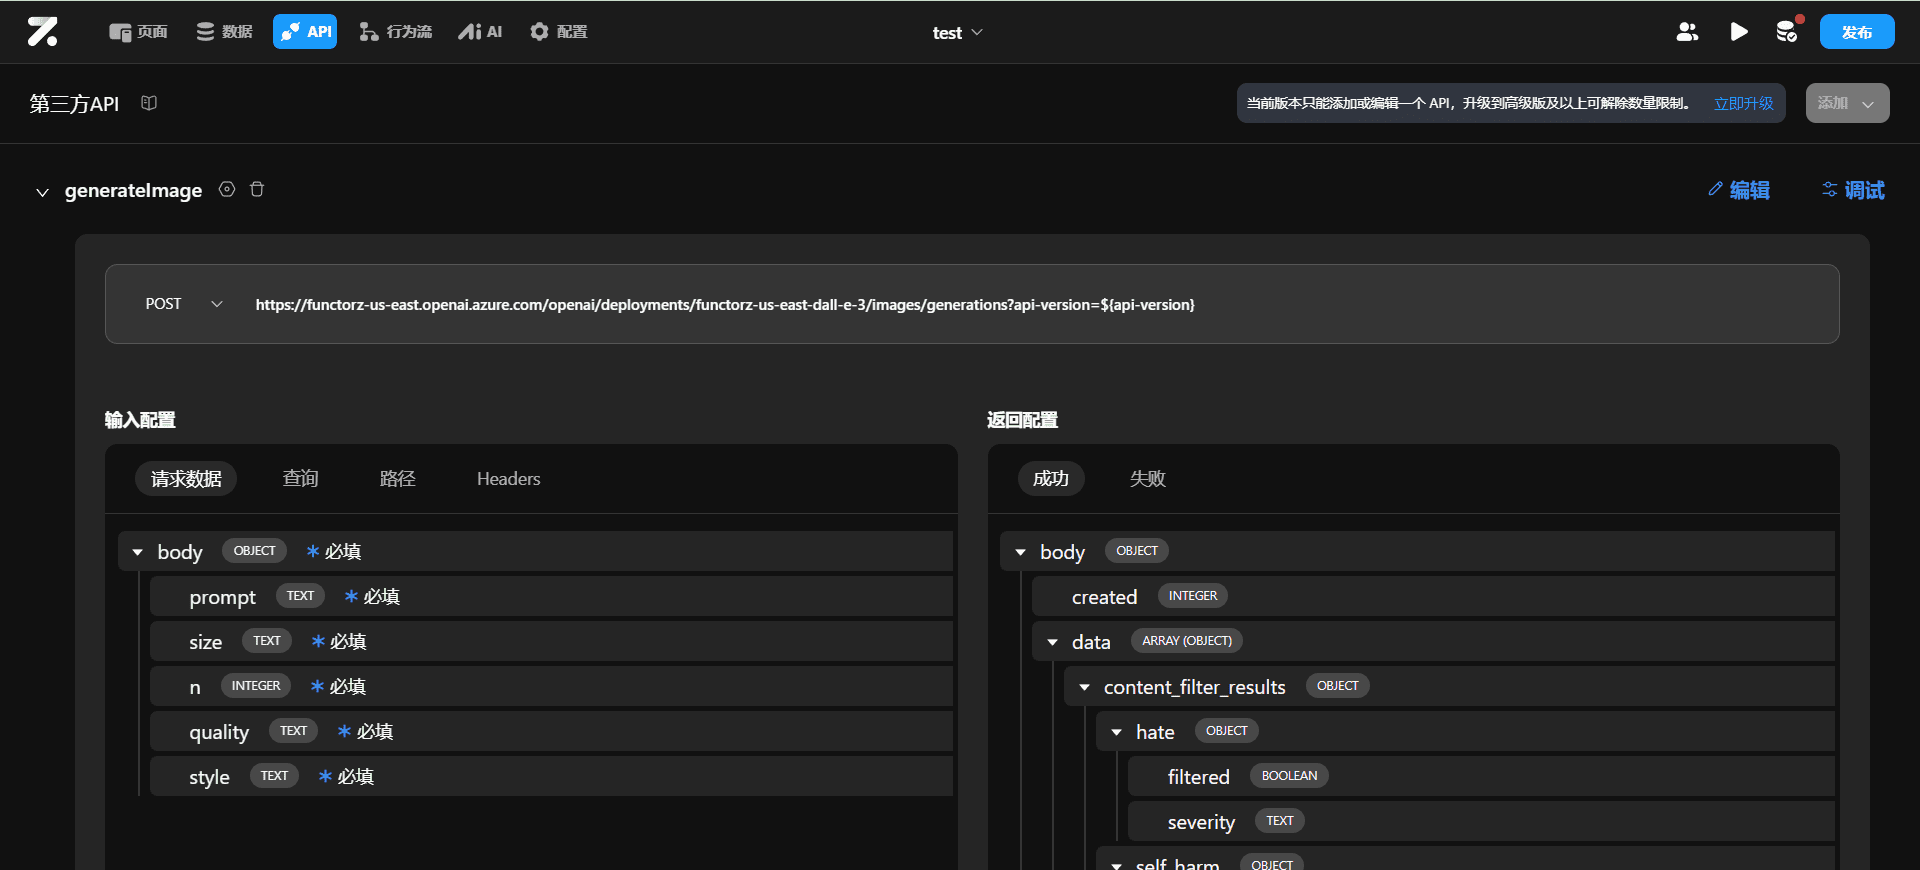Click the API request URL field
The image size is (1920, 870).
(x=725, y=305)
